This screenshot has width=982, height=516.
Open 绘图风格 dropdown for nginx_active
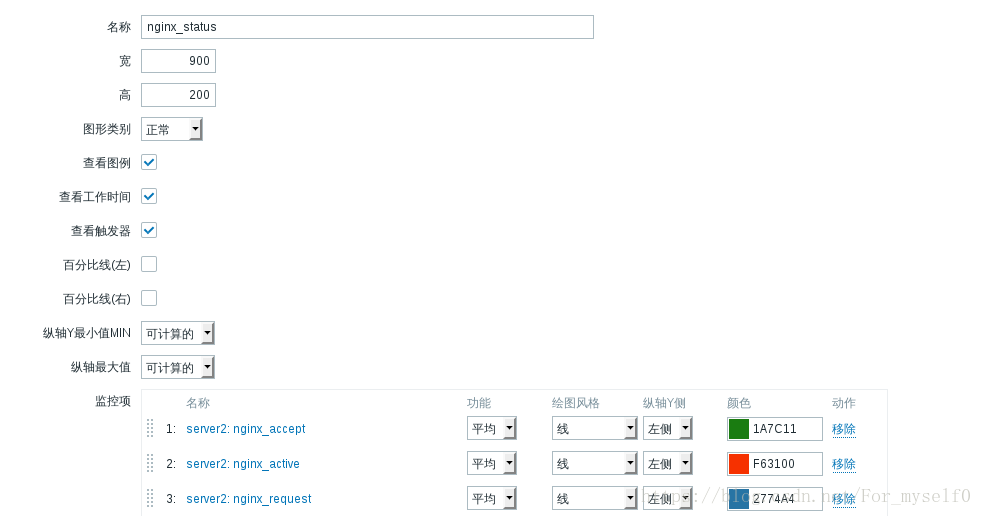click(594, 463)
